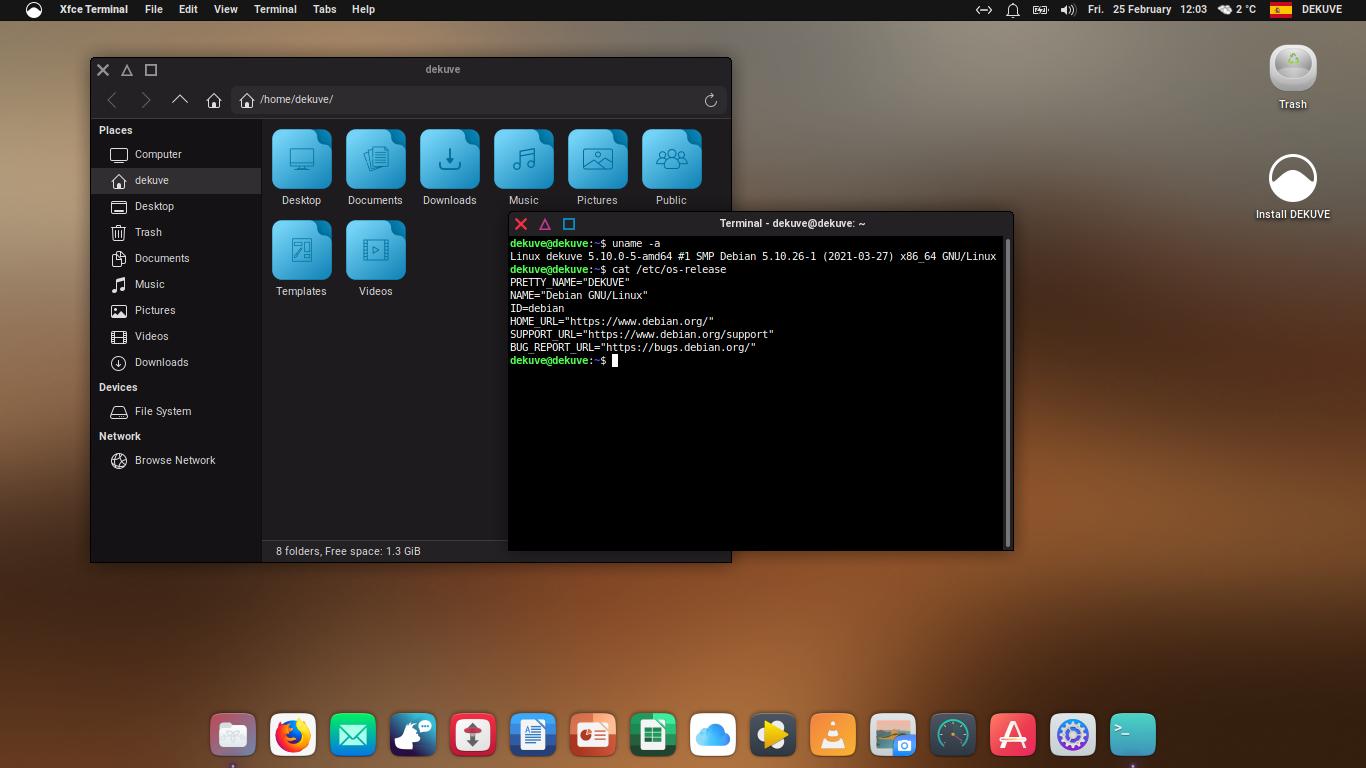Select dekuve in Places sidebar
The height and width of the screenshot is (768, 1366).
(x=176, y=180)
